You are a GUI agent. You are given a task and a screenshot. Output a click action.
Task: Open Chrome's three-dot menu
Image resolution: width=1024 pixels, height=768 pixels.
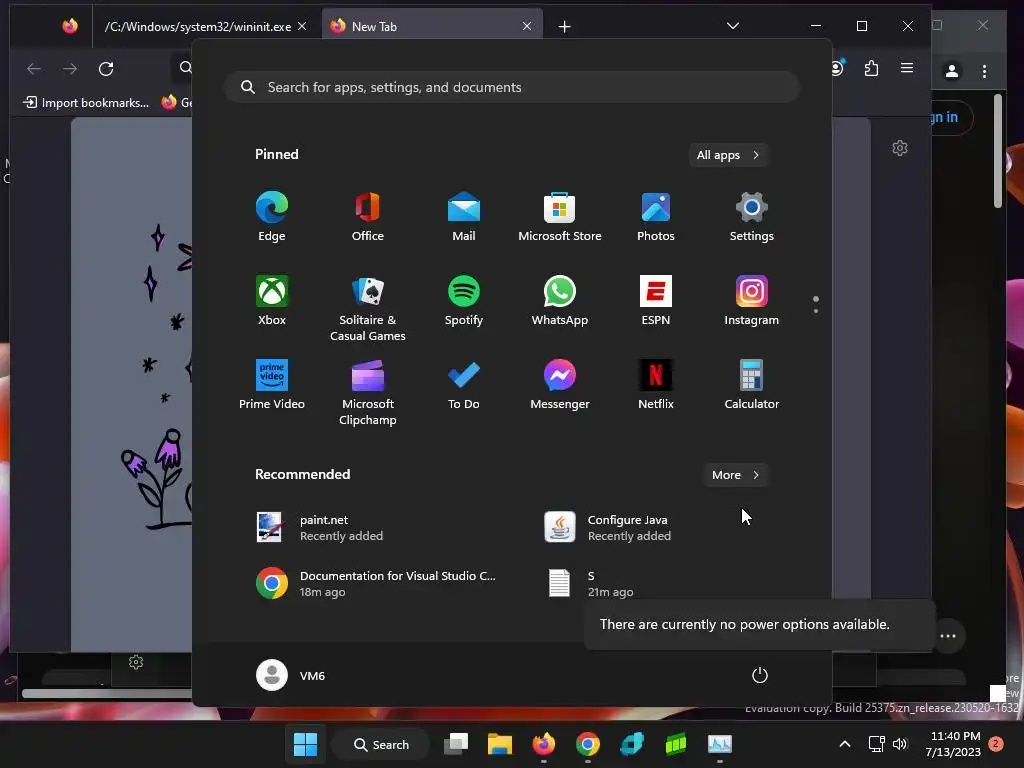(x=984, y=71)
